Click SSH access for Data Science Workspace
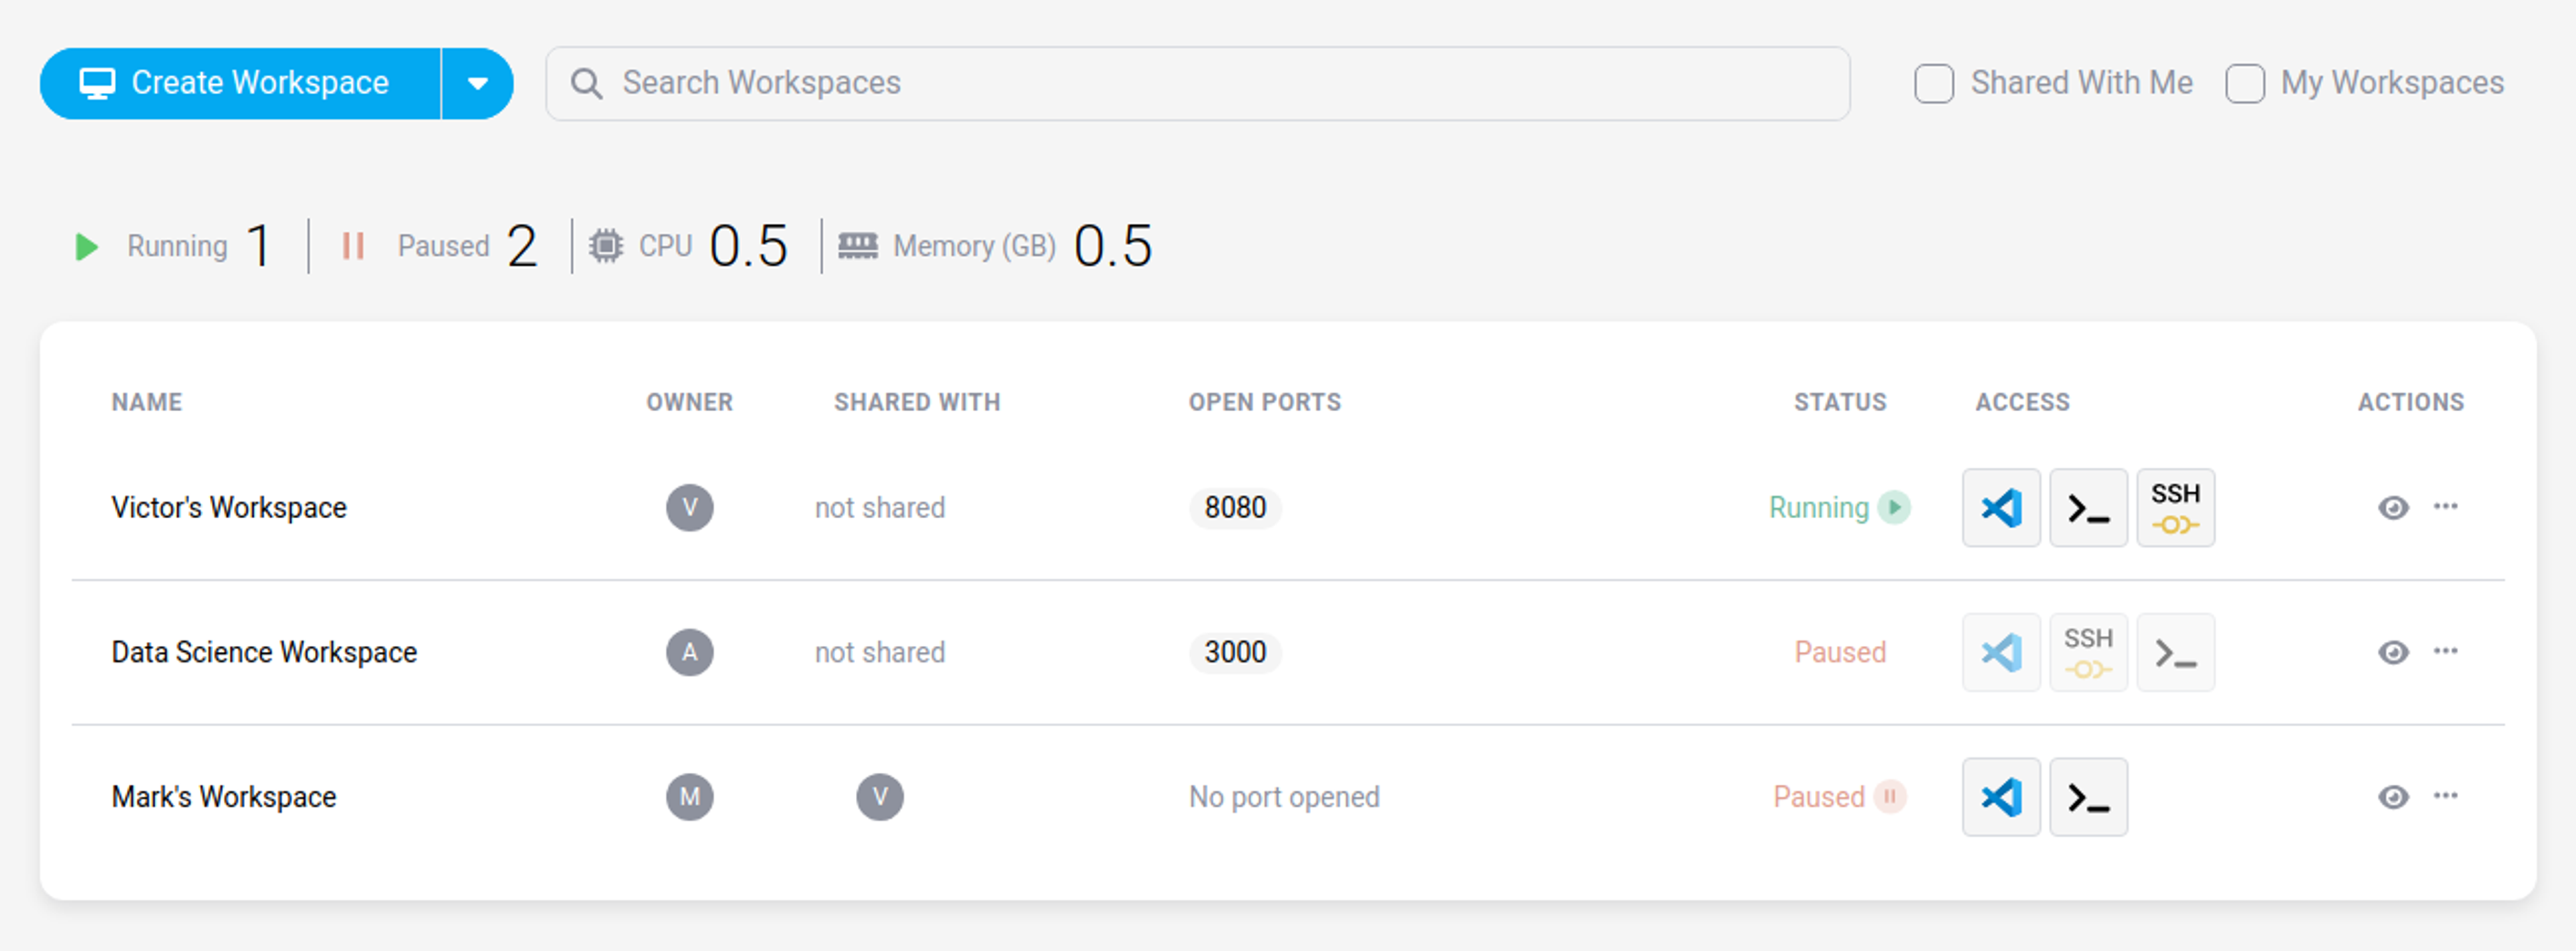 [2088, 653]
